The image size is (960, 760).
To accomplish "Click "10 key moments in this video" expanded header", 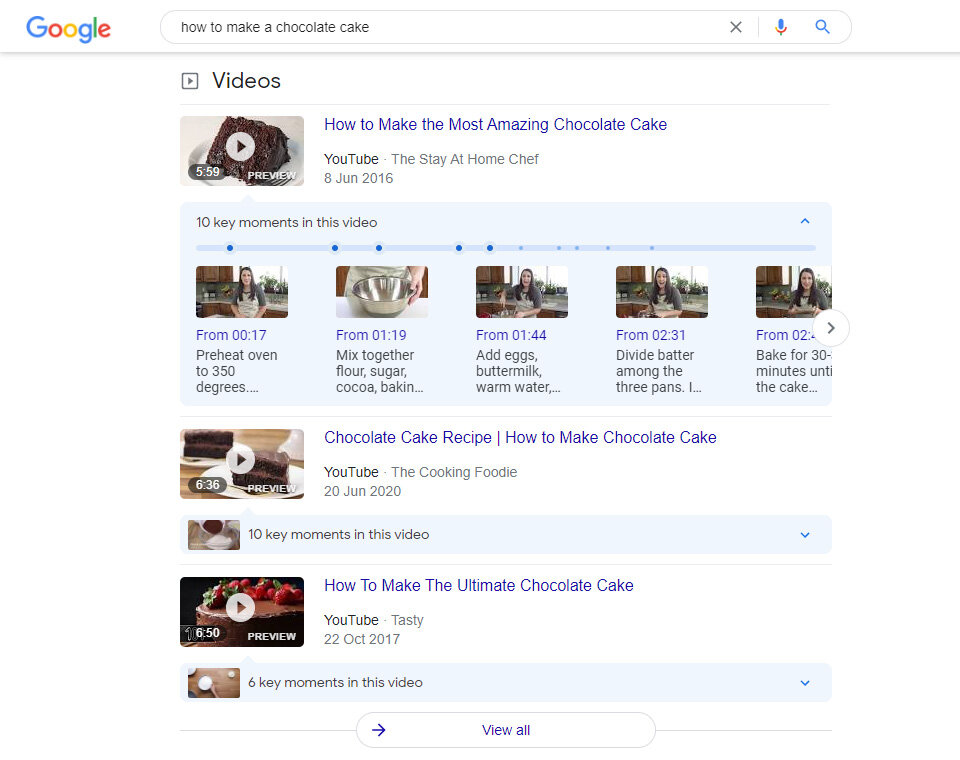I will [x=287, y=222].
